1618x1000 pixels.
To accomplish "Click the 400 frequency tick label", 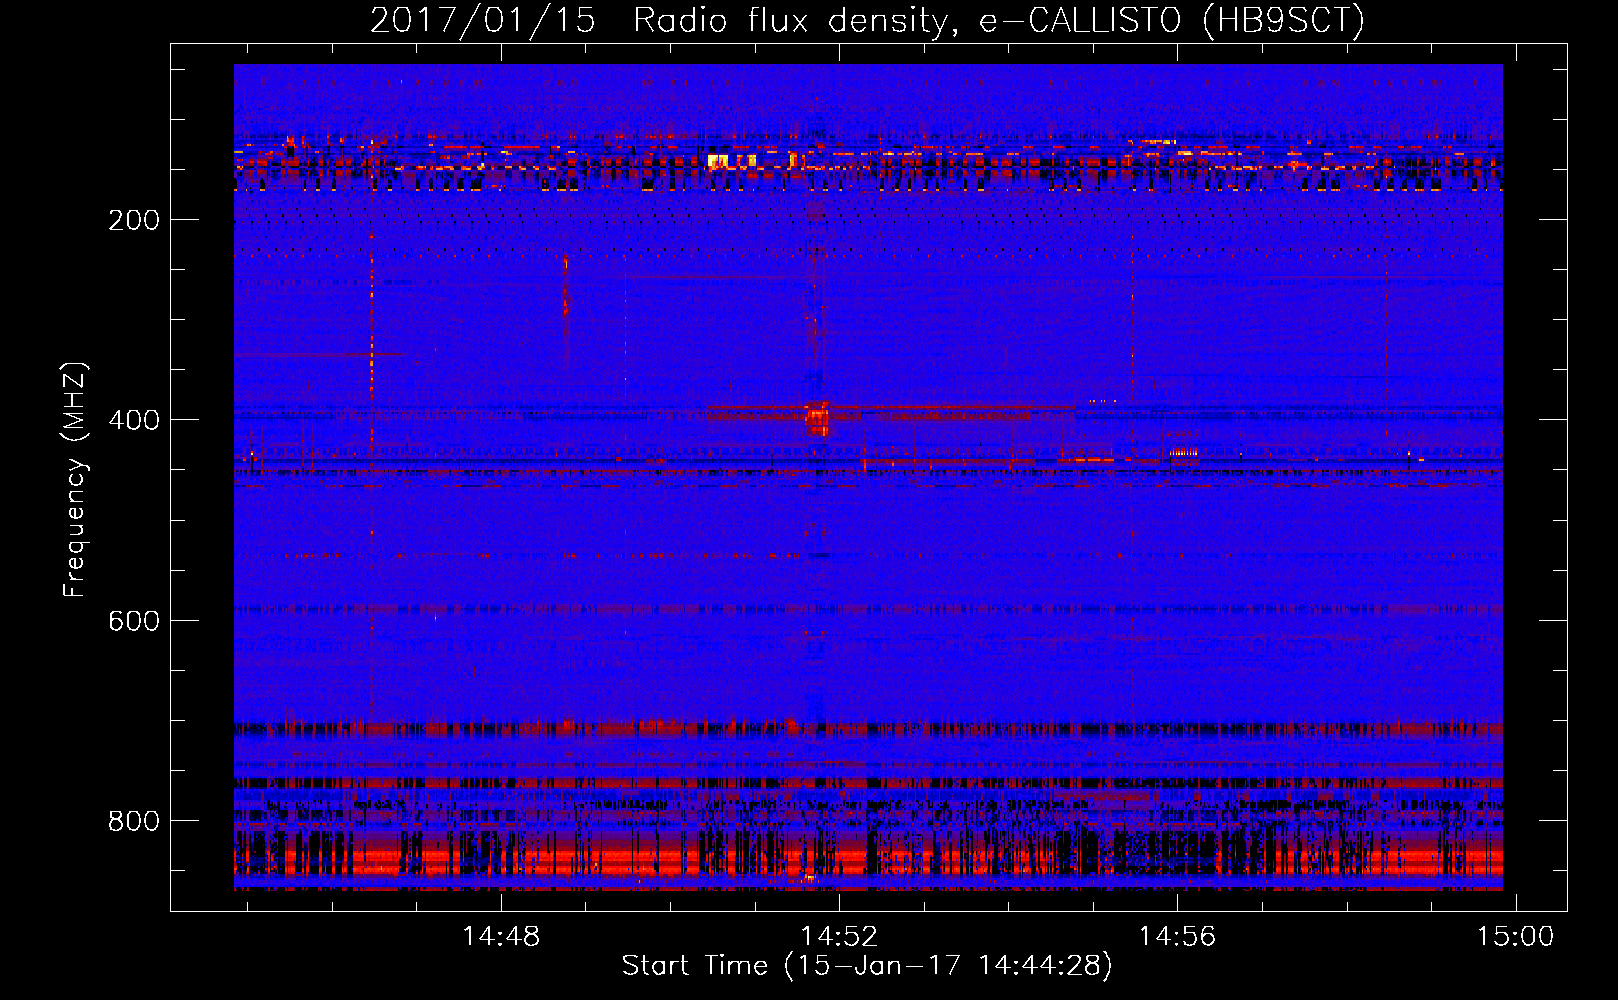I will pos(134,420).
